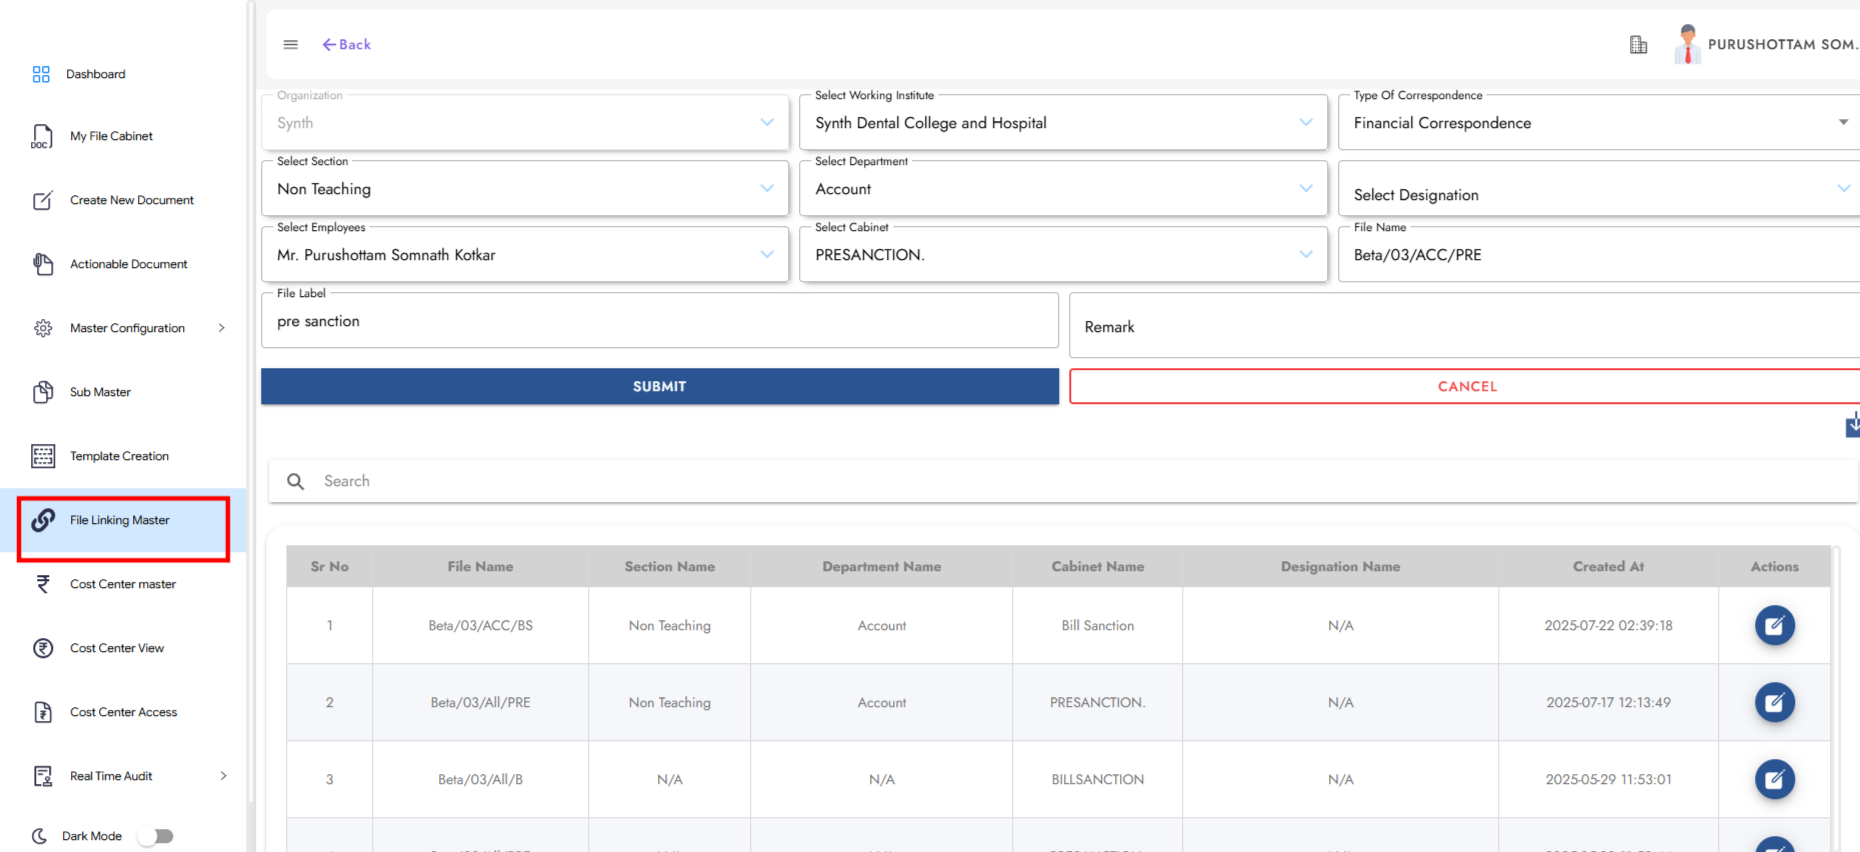Go to Template Creation in sidebar
1860x852 pixels.
(x=119, y=457)
